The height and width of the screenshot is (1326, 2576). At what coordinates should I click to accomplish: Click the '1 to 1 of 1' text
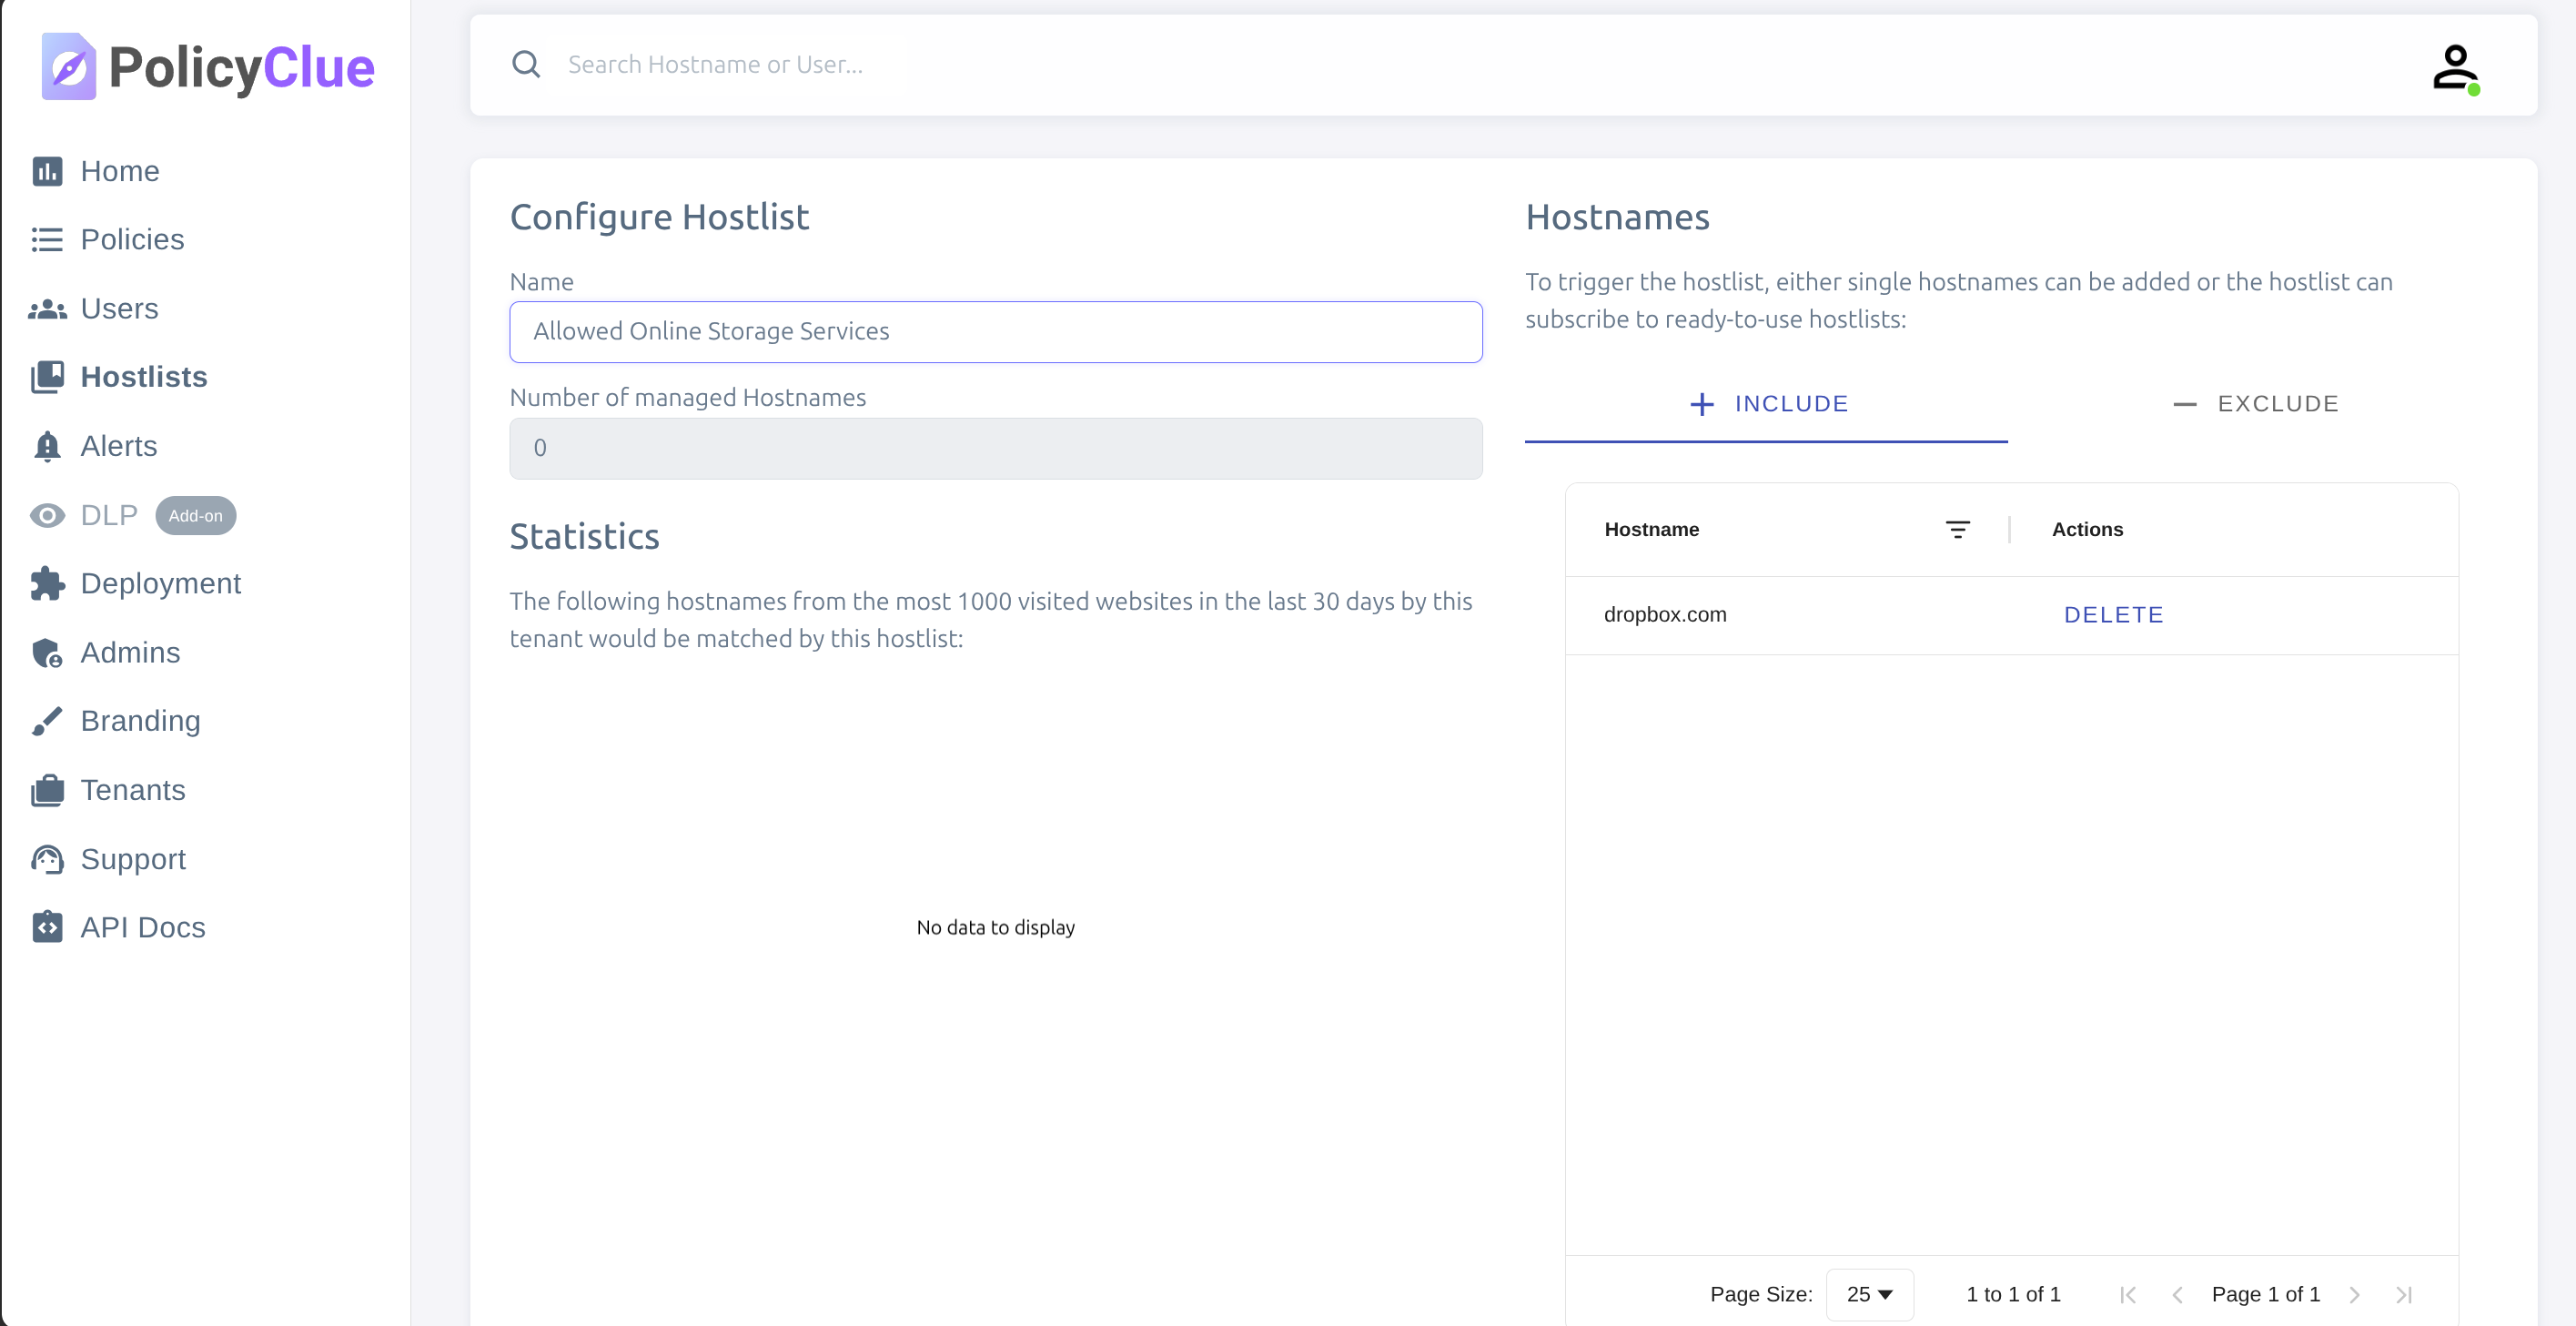2013,1294
